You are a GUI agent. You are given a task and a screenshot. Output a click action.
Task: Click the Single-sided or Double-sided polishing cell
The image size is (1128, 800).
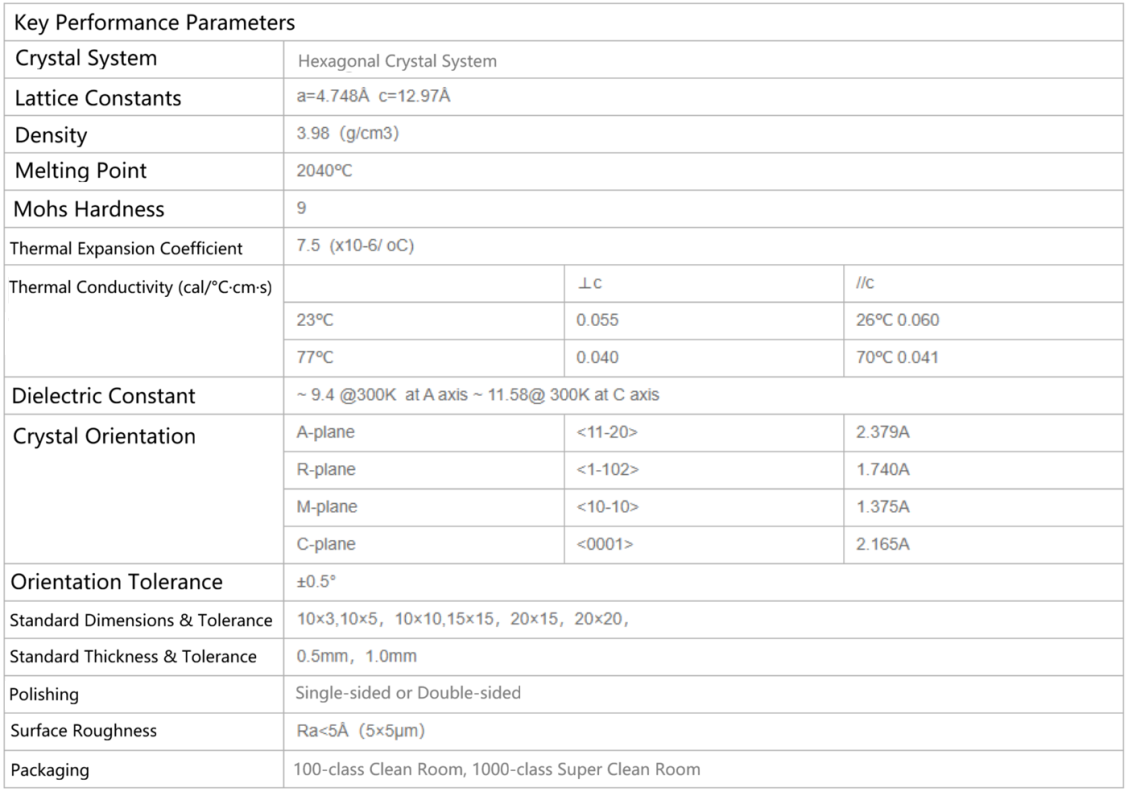[x=408, y=693]
